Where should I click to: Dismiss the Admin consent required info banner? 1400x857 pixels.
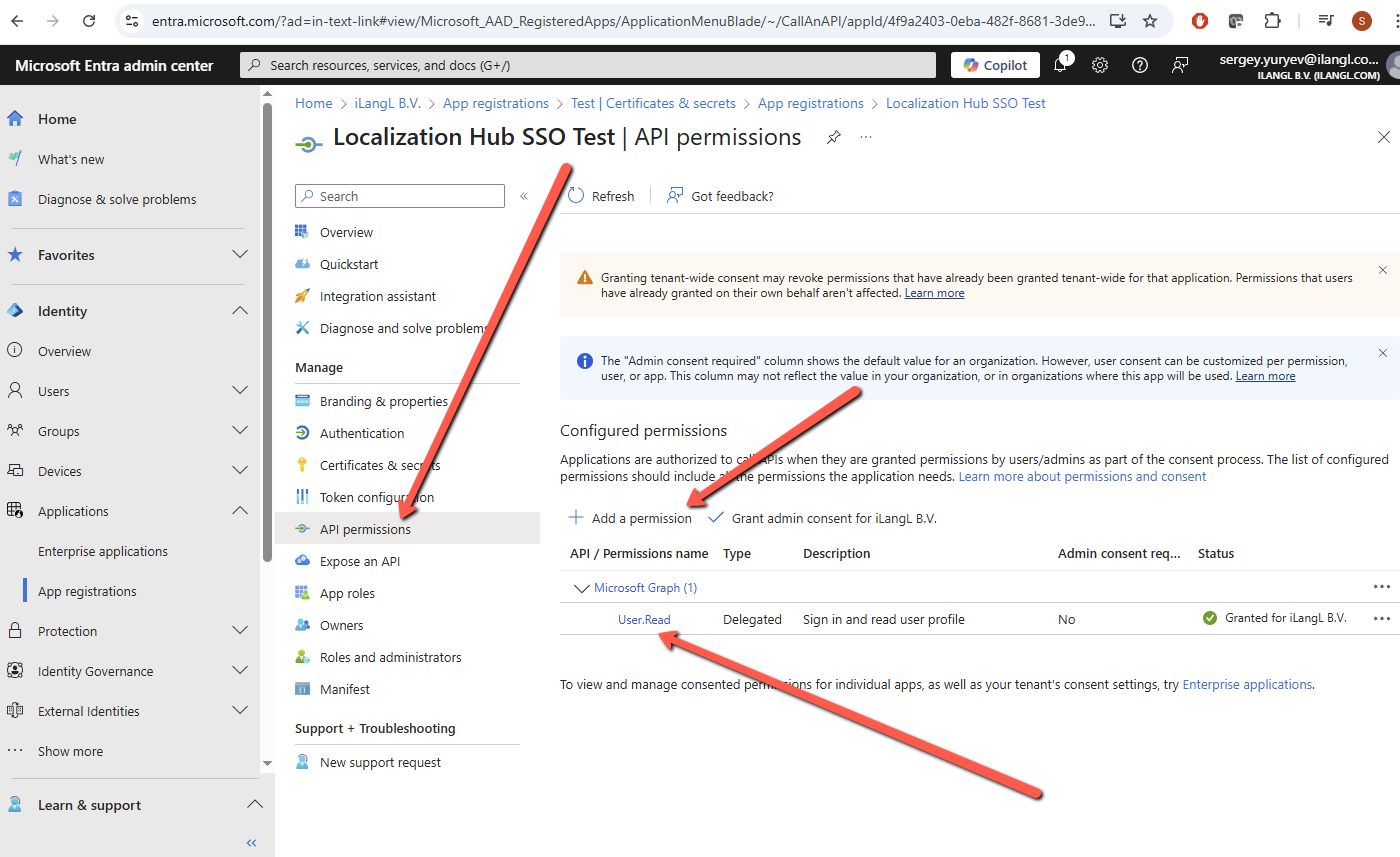coord(1383,353)
